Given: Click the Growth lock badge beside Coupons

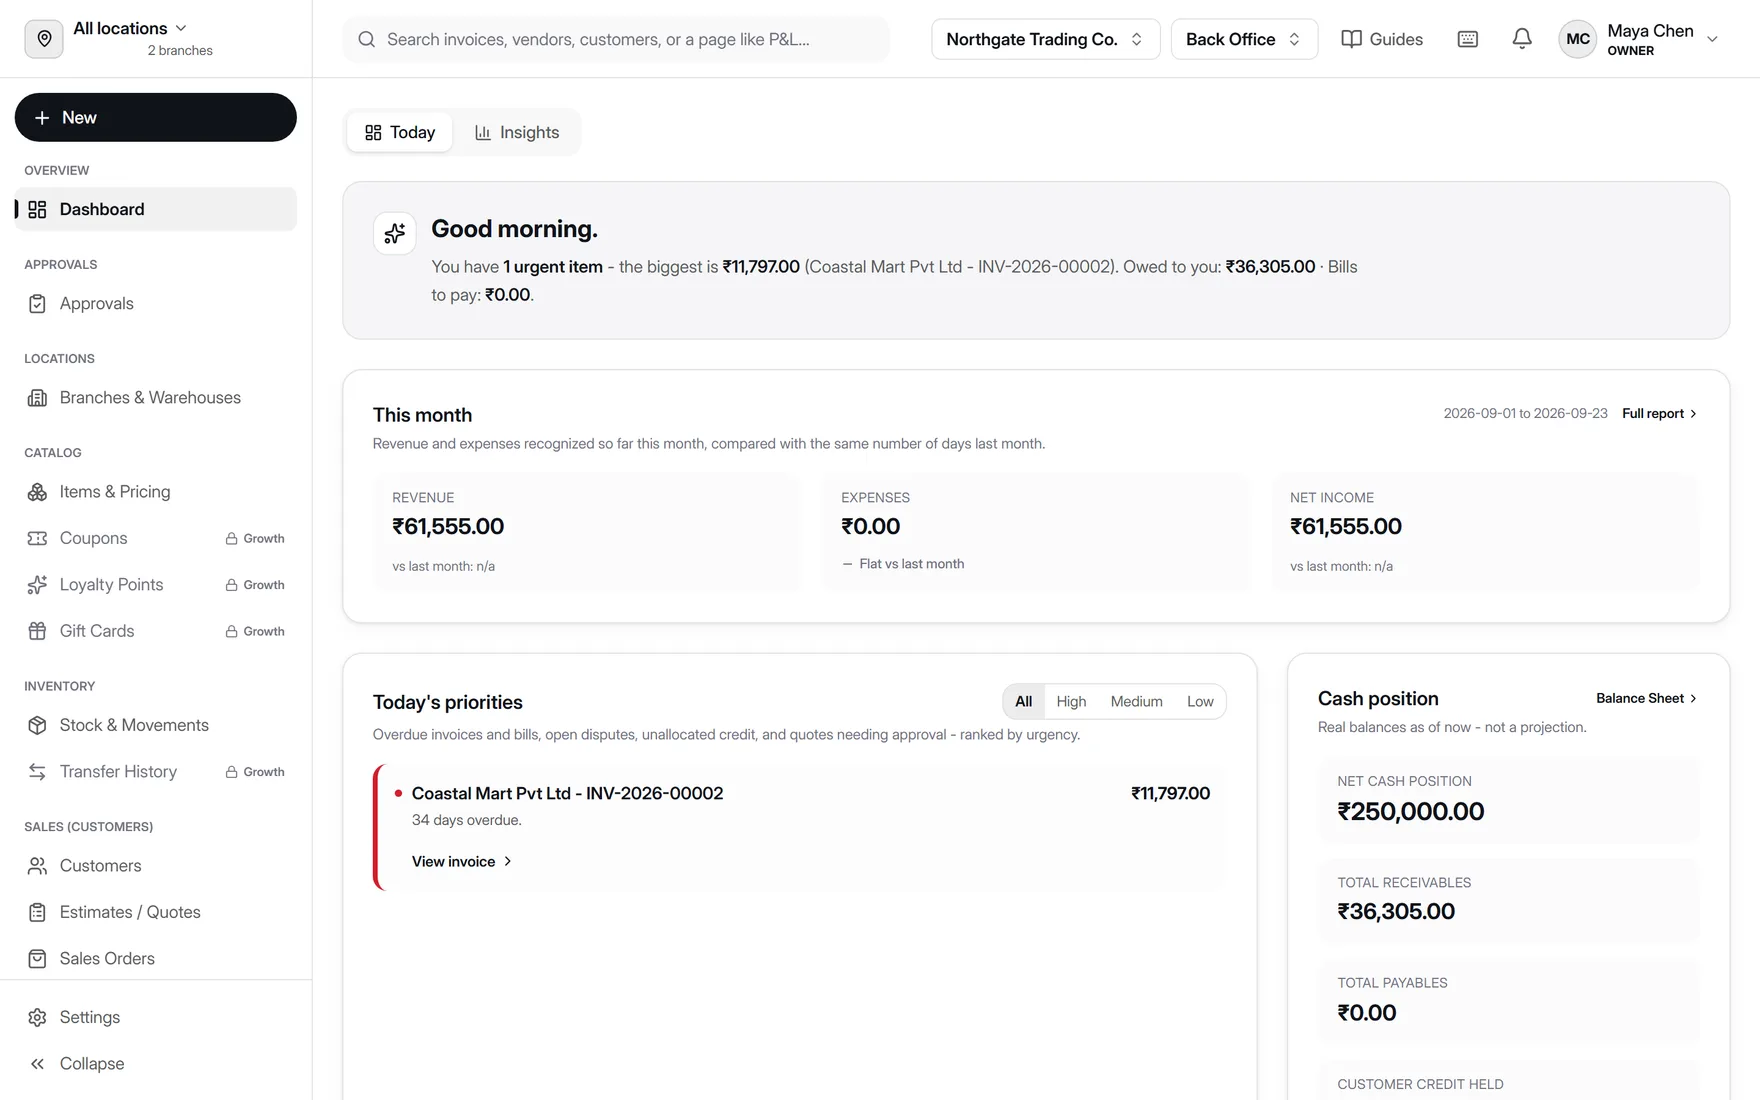Looking at the screenshot, I should tap(255, 538).
